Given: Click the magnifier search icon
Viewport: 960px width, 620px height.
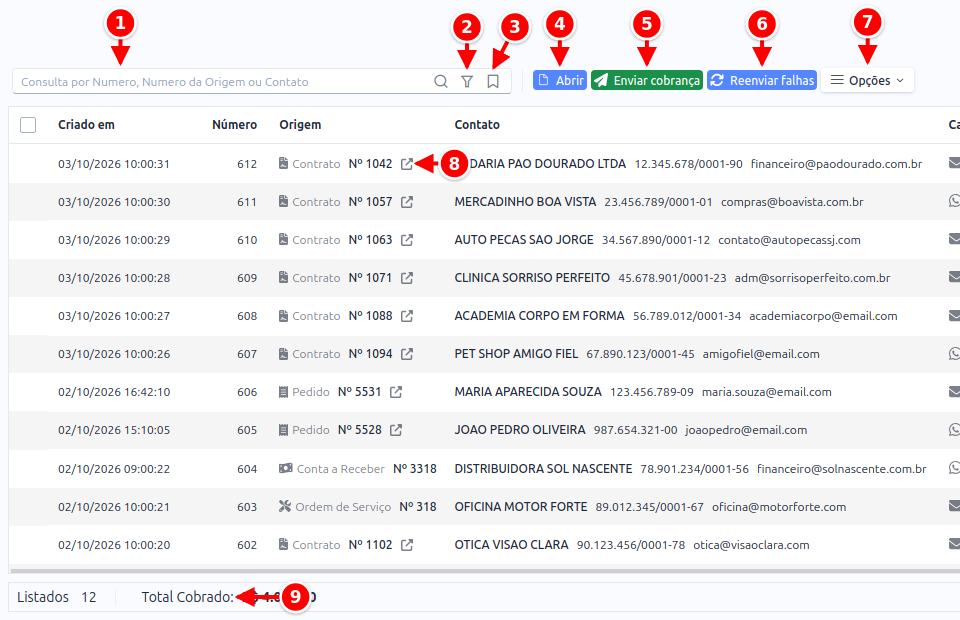Looking at the screenshot, I should (440, 81).
